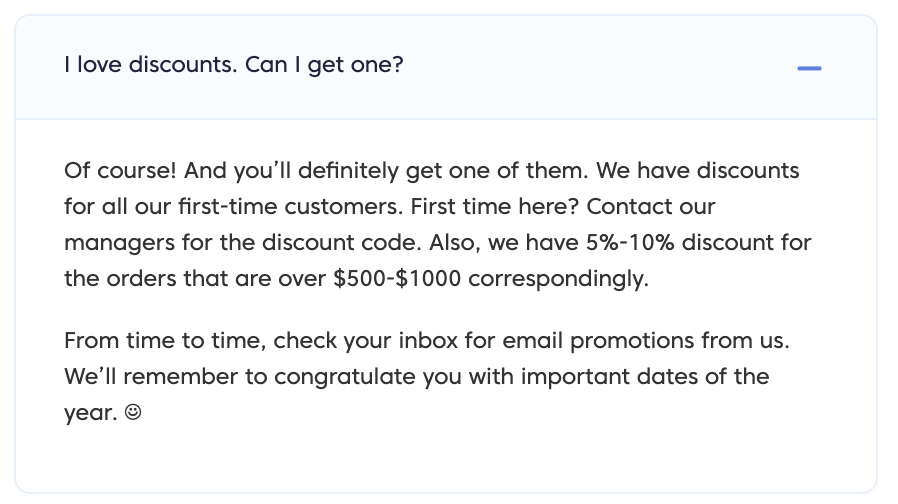898x504 pixels.
Task: Click the word 'correspondingly'
Action: coord(556,280)
